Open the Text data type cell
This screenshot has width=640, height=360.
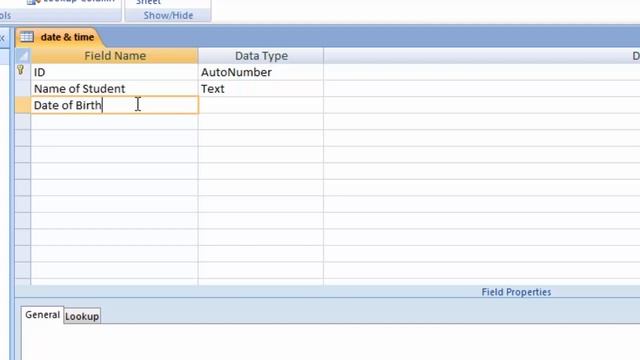pos(261,89)
